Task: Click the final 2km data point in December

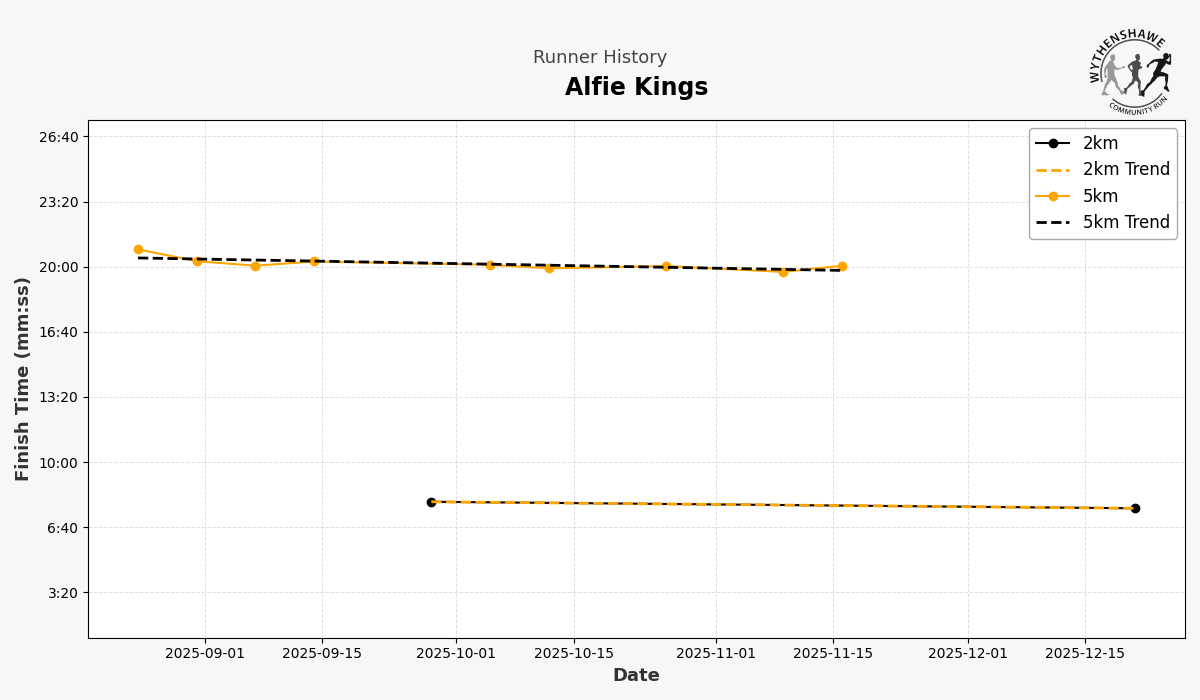Action: tap(1135, 508)
